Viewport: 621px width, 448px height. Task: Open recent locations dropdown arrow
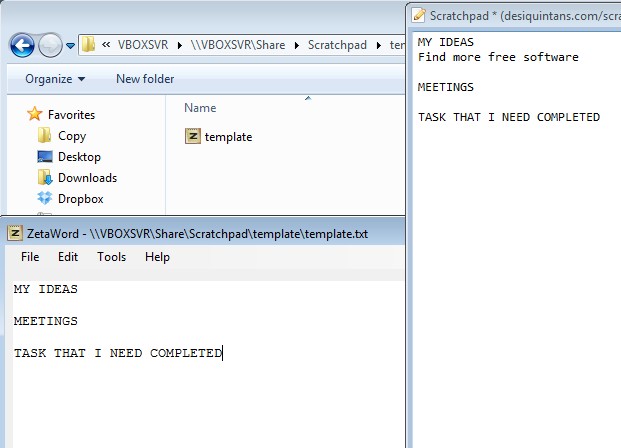click(x=70, y=46)
